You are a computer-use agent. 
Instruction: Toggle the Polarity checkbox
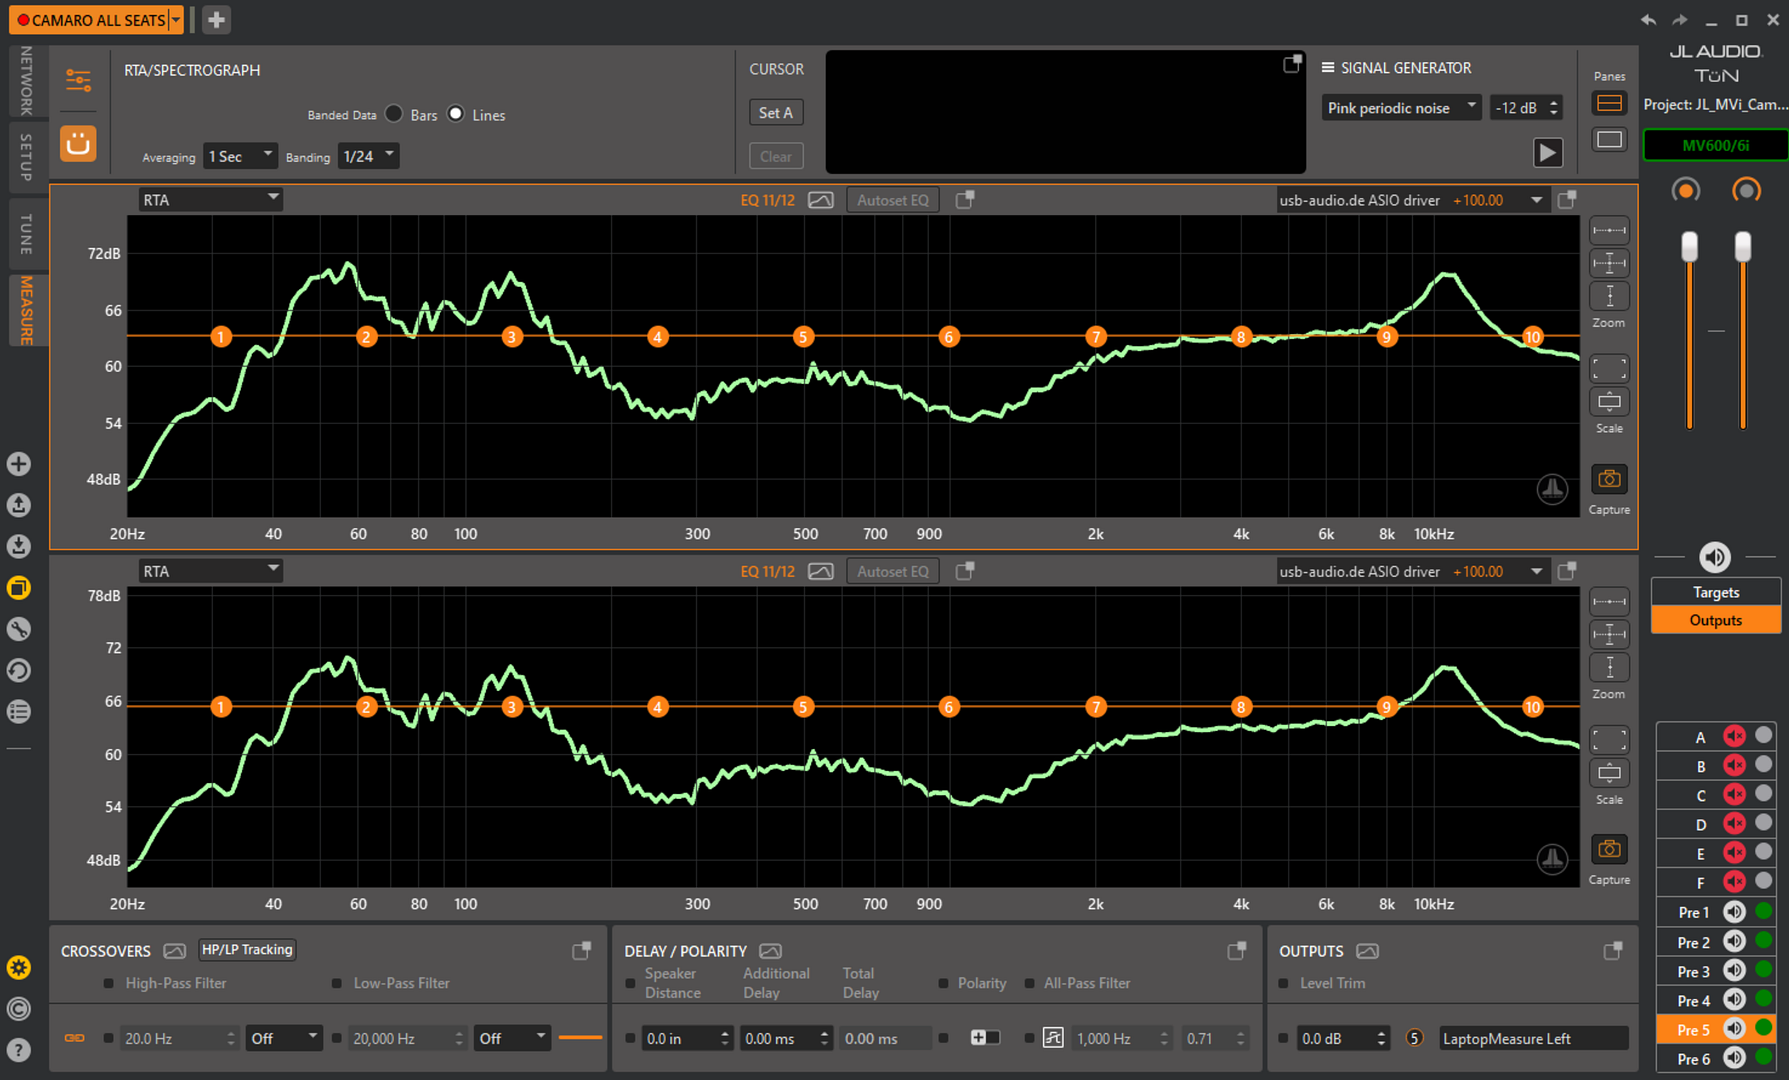(x=943, y=983)
